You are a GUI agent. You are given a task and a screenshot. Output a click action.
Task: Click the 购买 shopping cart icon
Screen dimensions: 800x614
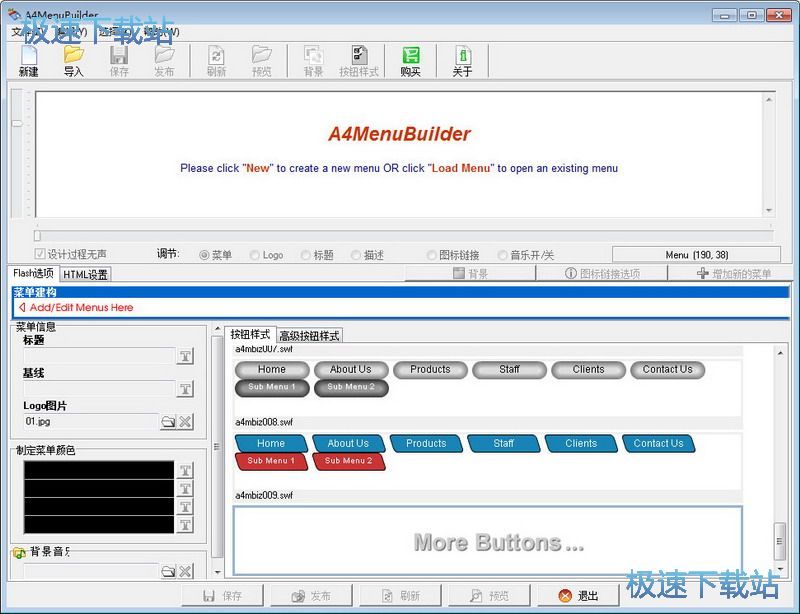point(411,61)
